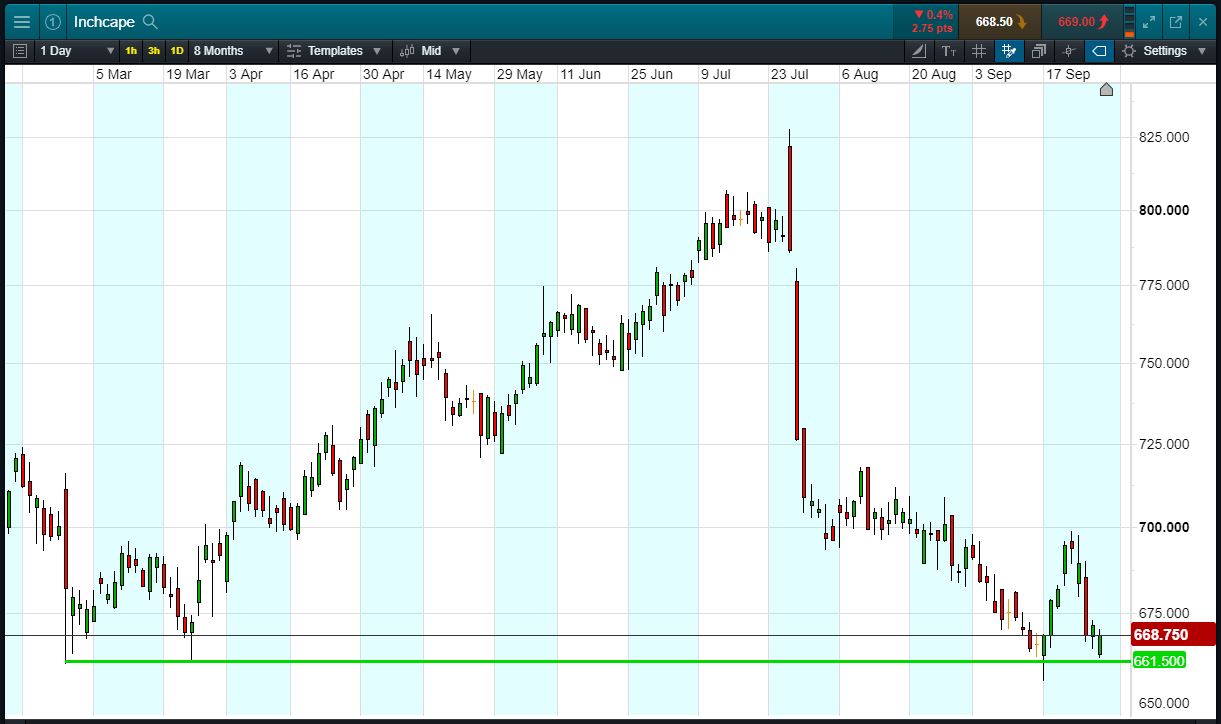The width and height of the screenshot is (1221, 724).
Task: Click the client sentiment bar indicator
Action: [1130, 22]
